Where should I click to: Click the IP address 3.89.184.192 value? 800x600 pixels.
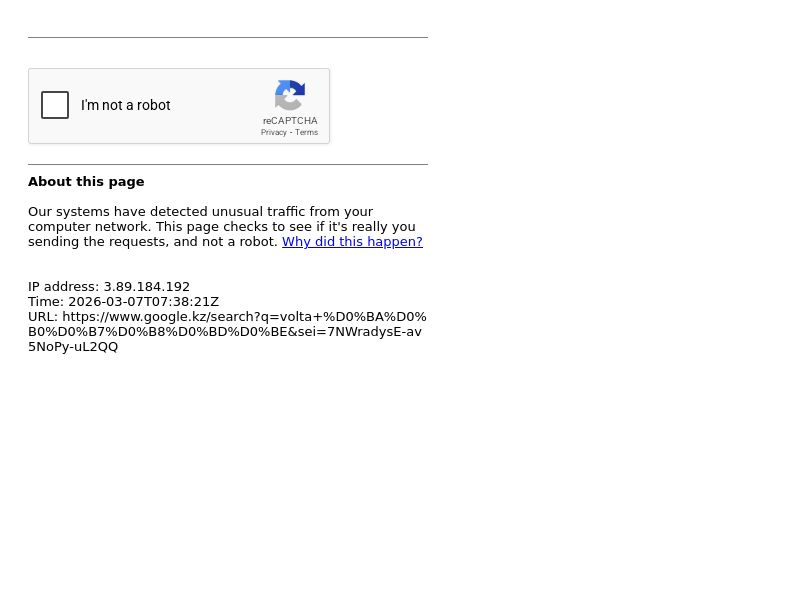coord(146,286)
